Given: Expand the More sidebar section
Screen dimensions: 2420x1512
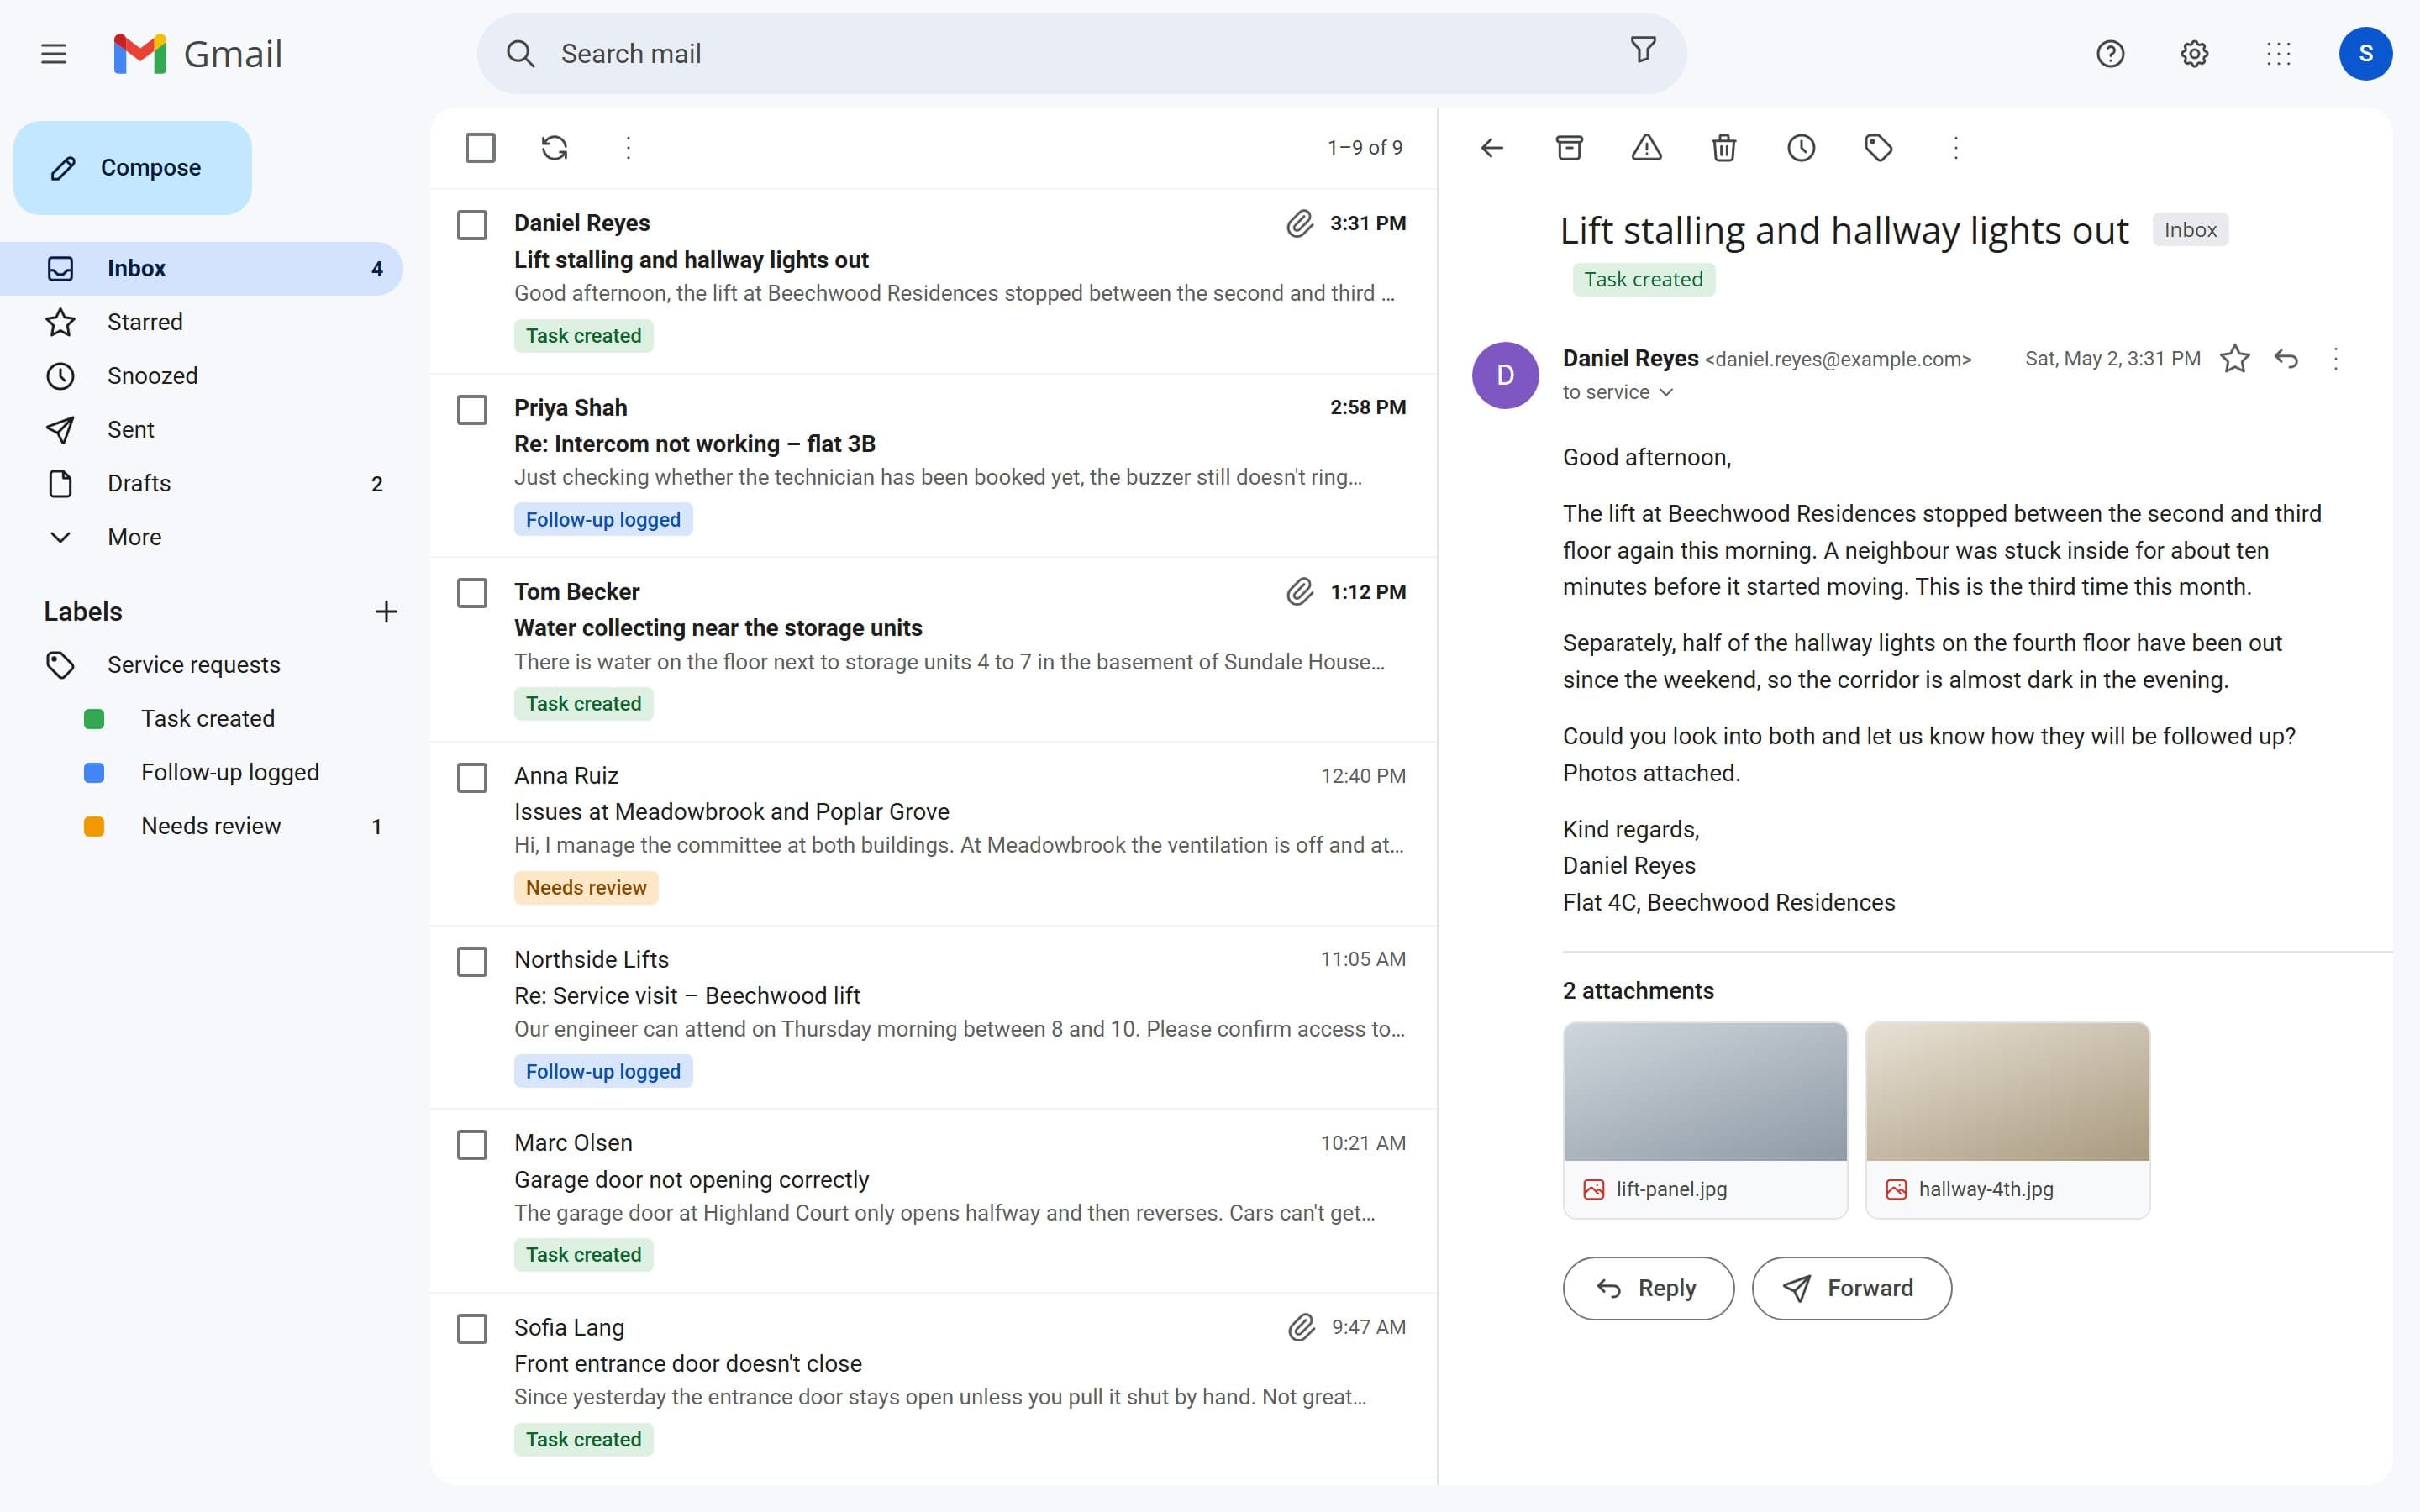Looking at the screenshot, I should pos(201,537).
